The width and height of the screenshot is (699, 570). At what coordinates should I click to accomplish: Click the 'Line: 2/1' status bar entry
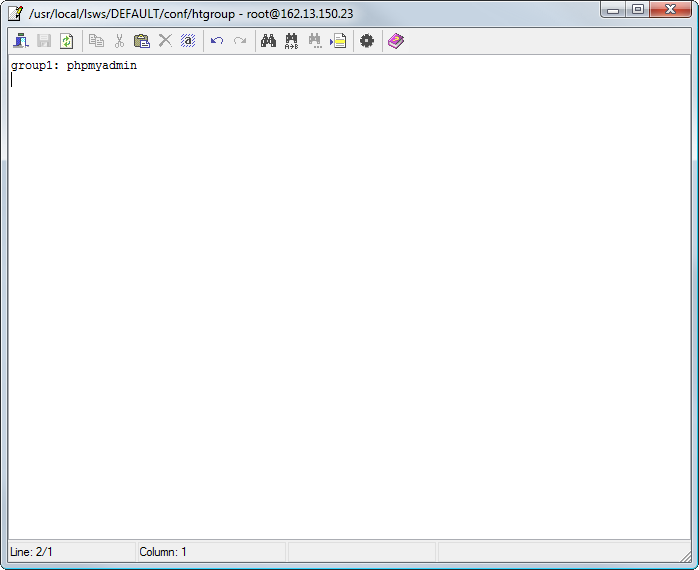point(31,552)
